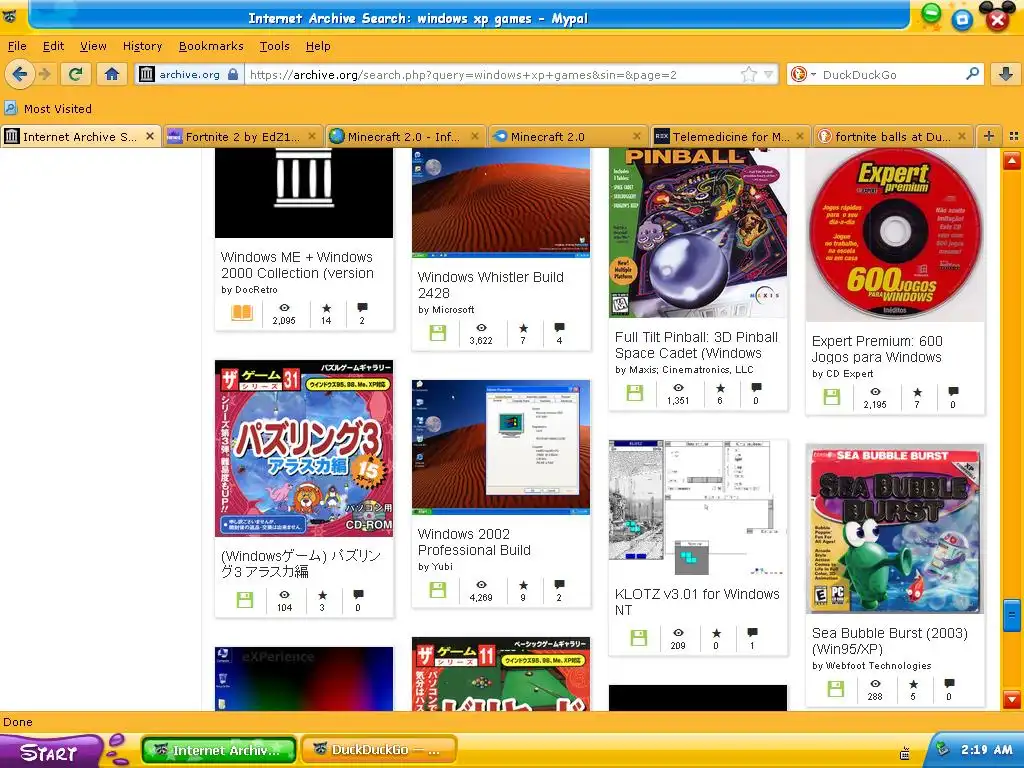Open the View menu

click(93, 46)
